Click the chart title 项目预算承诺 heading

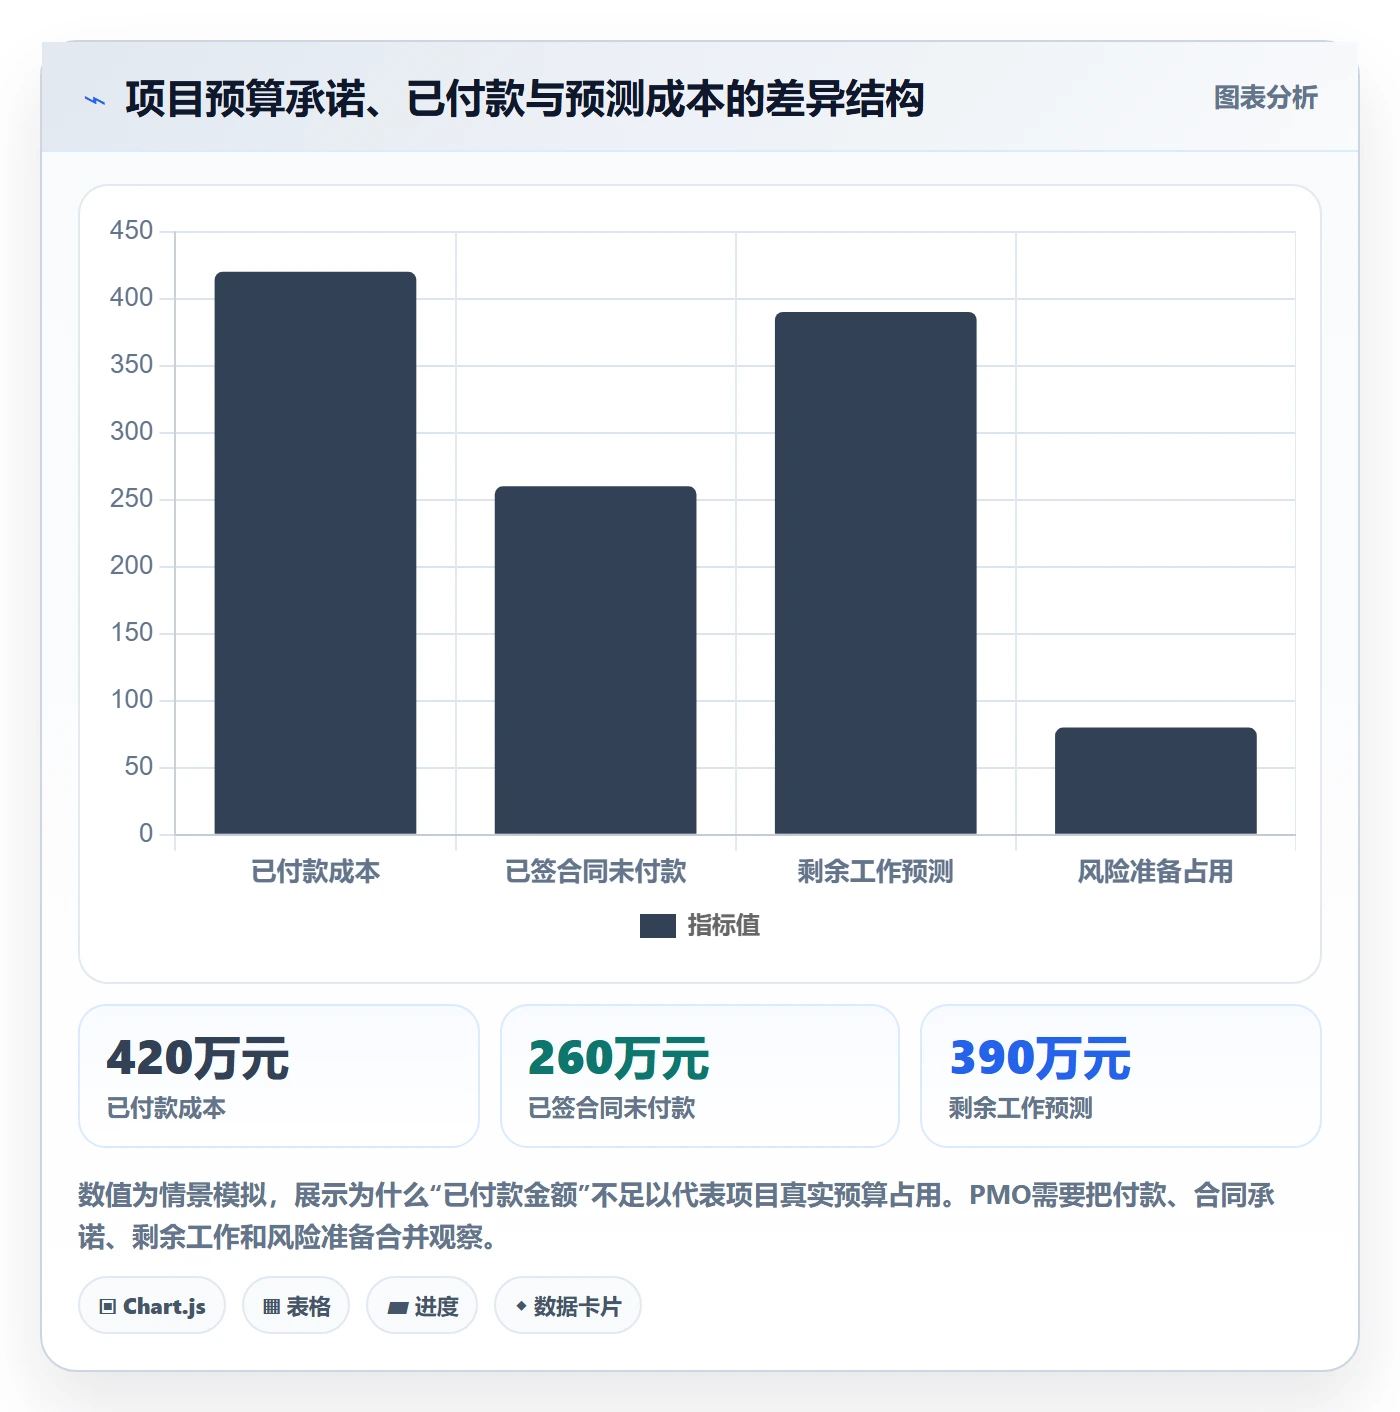(525, 99)
